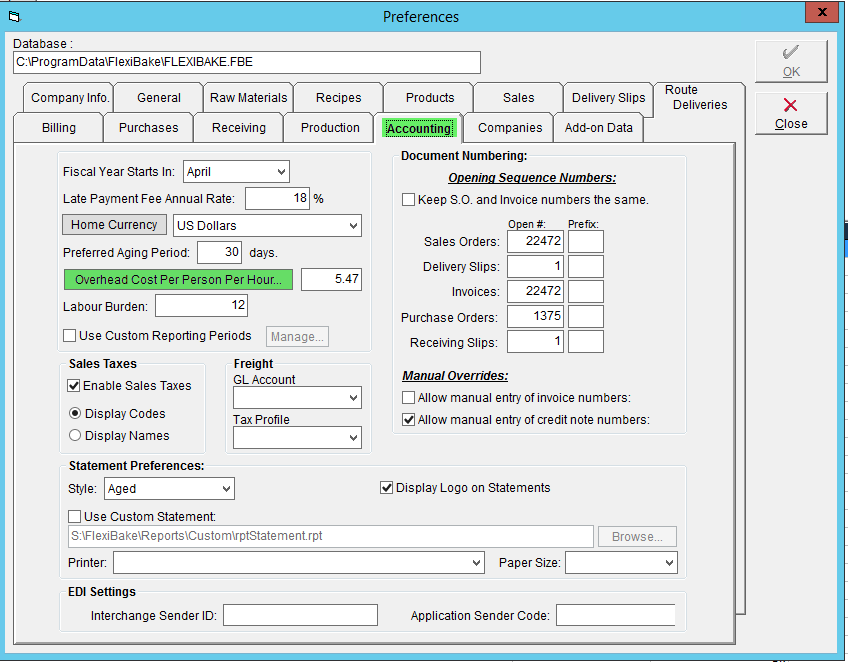
Task: Click the Invoices prefix field
Action: [x=586, y=292]
